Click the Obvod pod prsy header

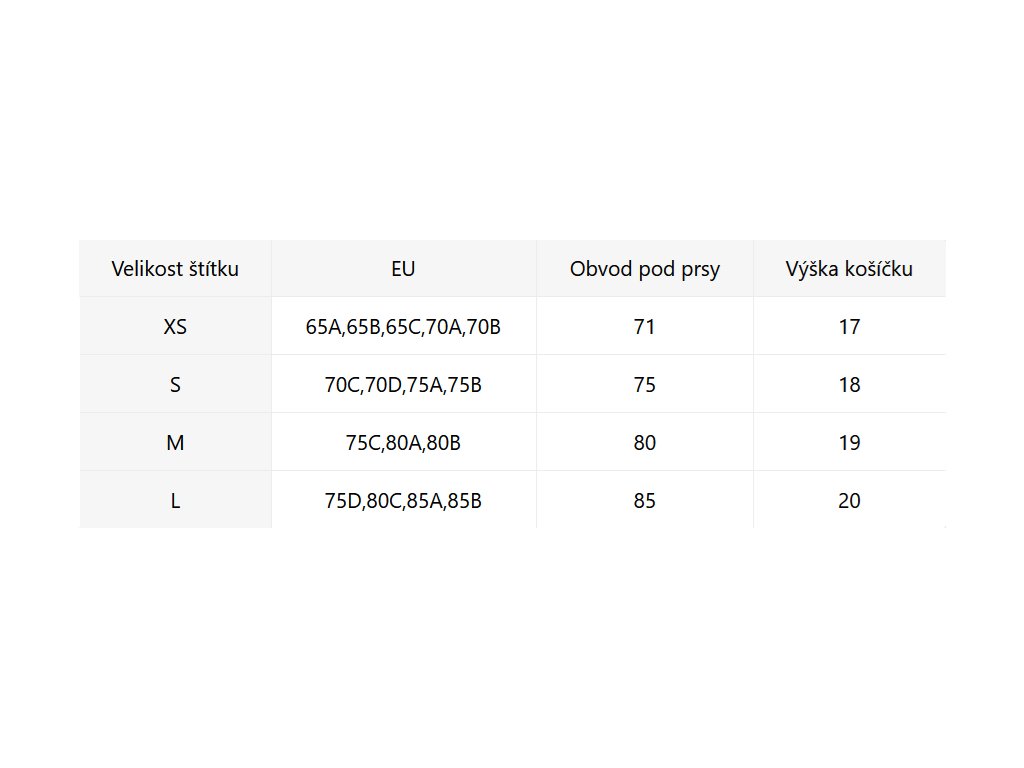tap(645, 269)
